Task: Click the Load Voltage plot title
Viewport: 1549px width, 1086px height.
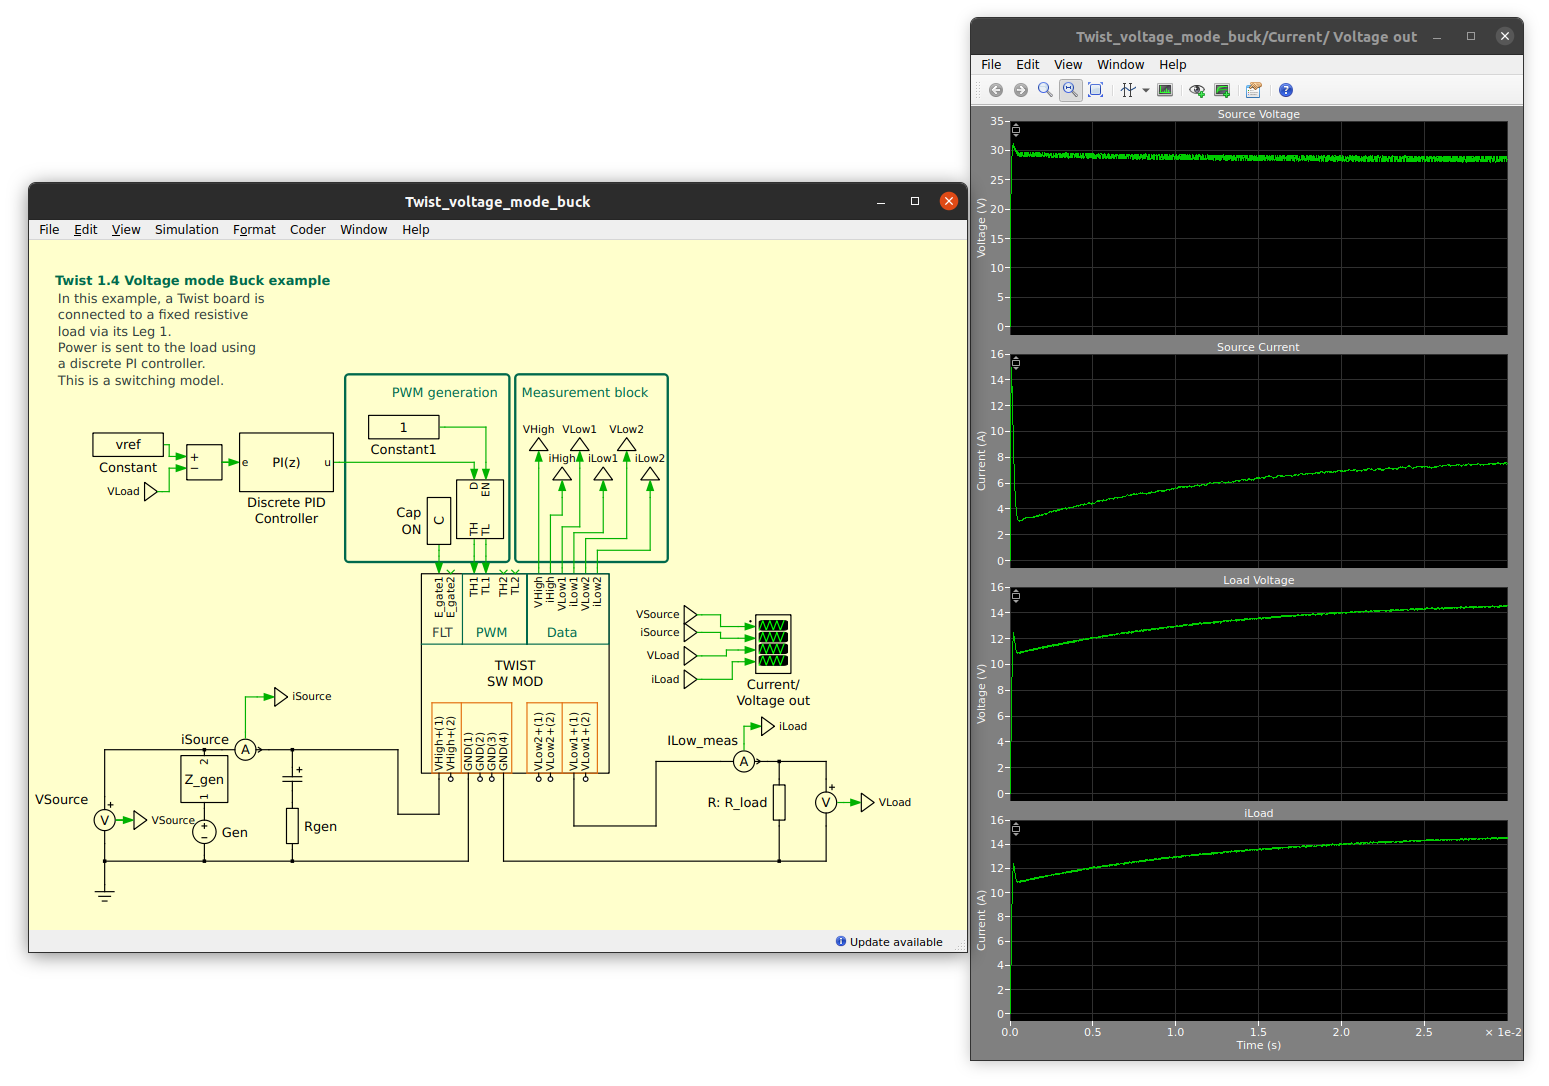Action: pos(1258,580)
